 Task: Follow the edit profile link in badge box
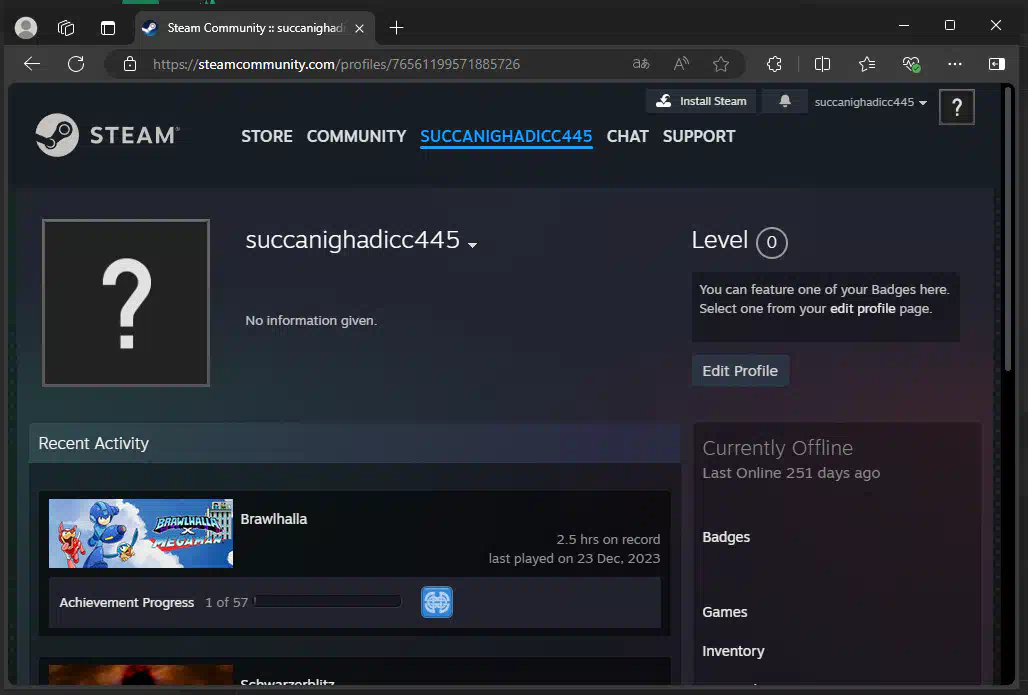point(862,309)
